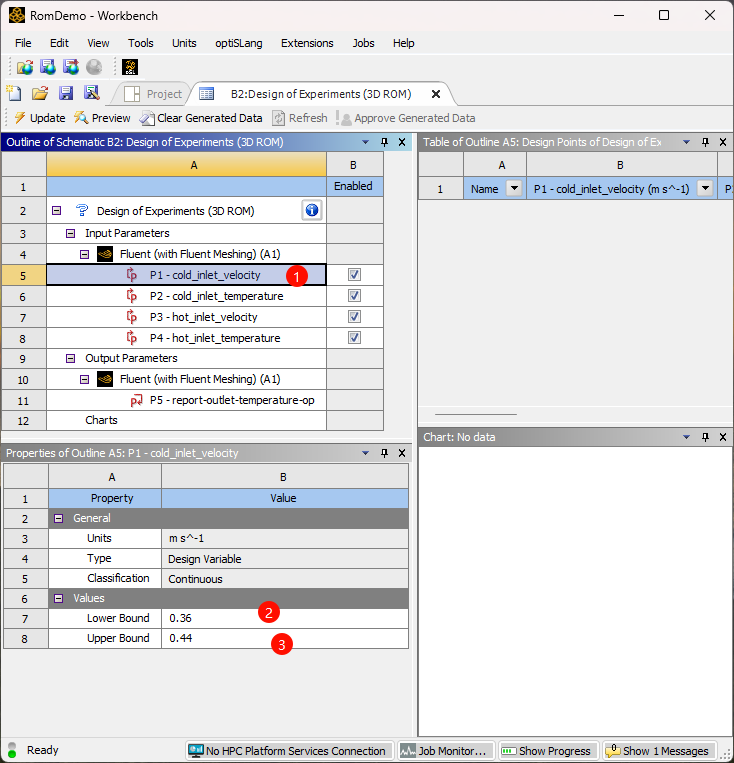Click the optiSLang toolbar icon
This screenshot has height=763, width=734.
[130, 67]
